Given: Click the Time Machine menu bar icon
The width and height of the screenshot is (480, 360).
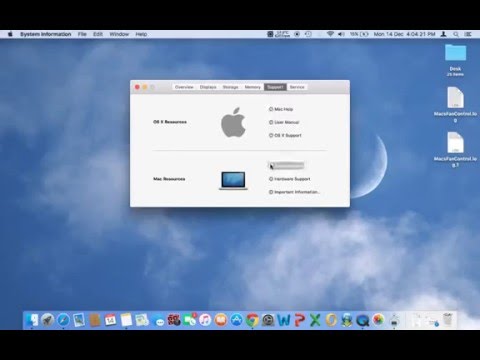Looking at the screenshot, I should [308, 34].
